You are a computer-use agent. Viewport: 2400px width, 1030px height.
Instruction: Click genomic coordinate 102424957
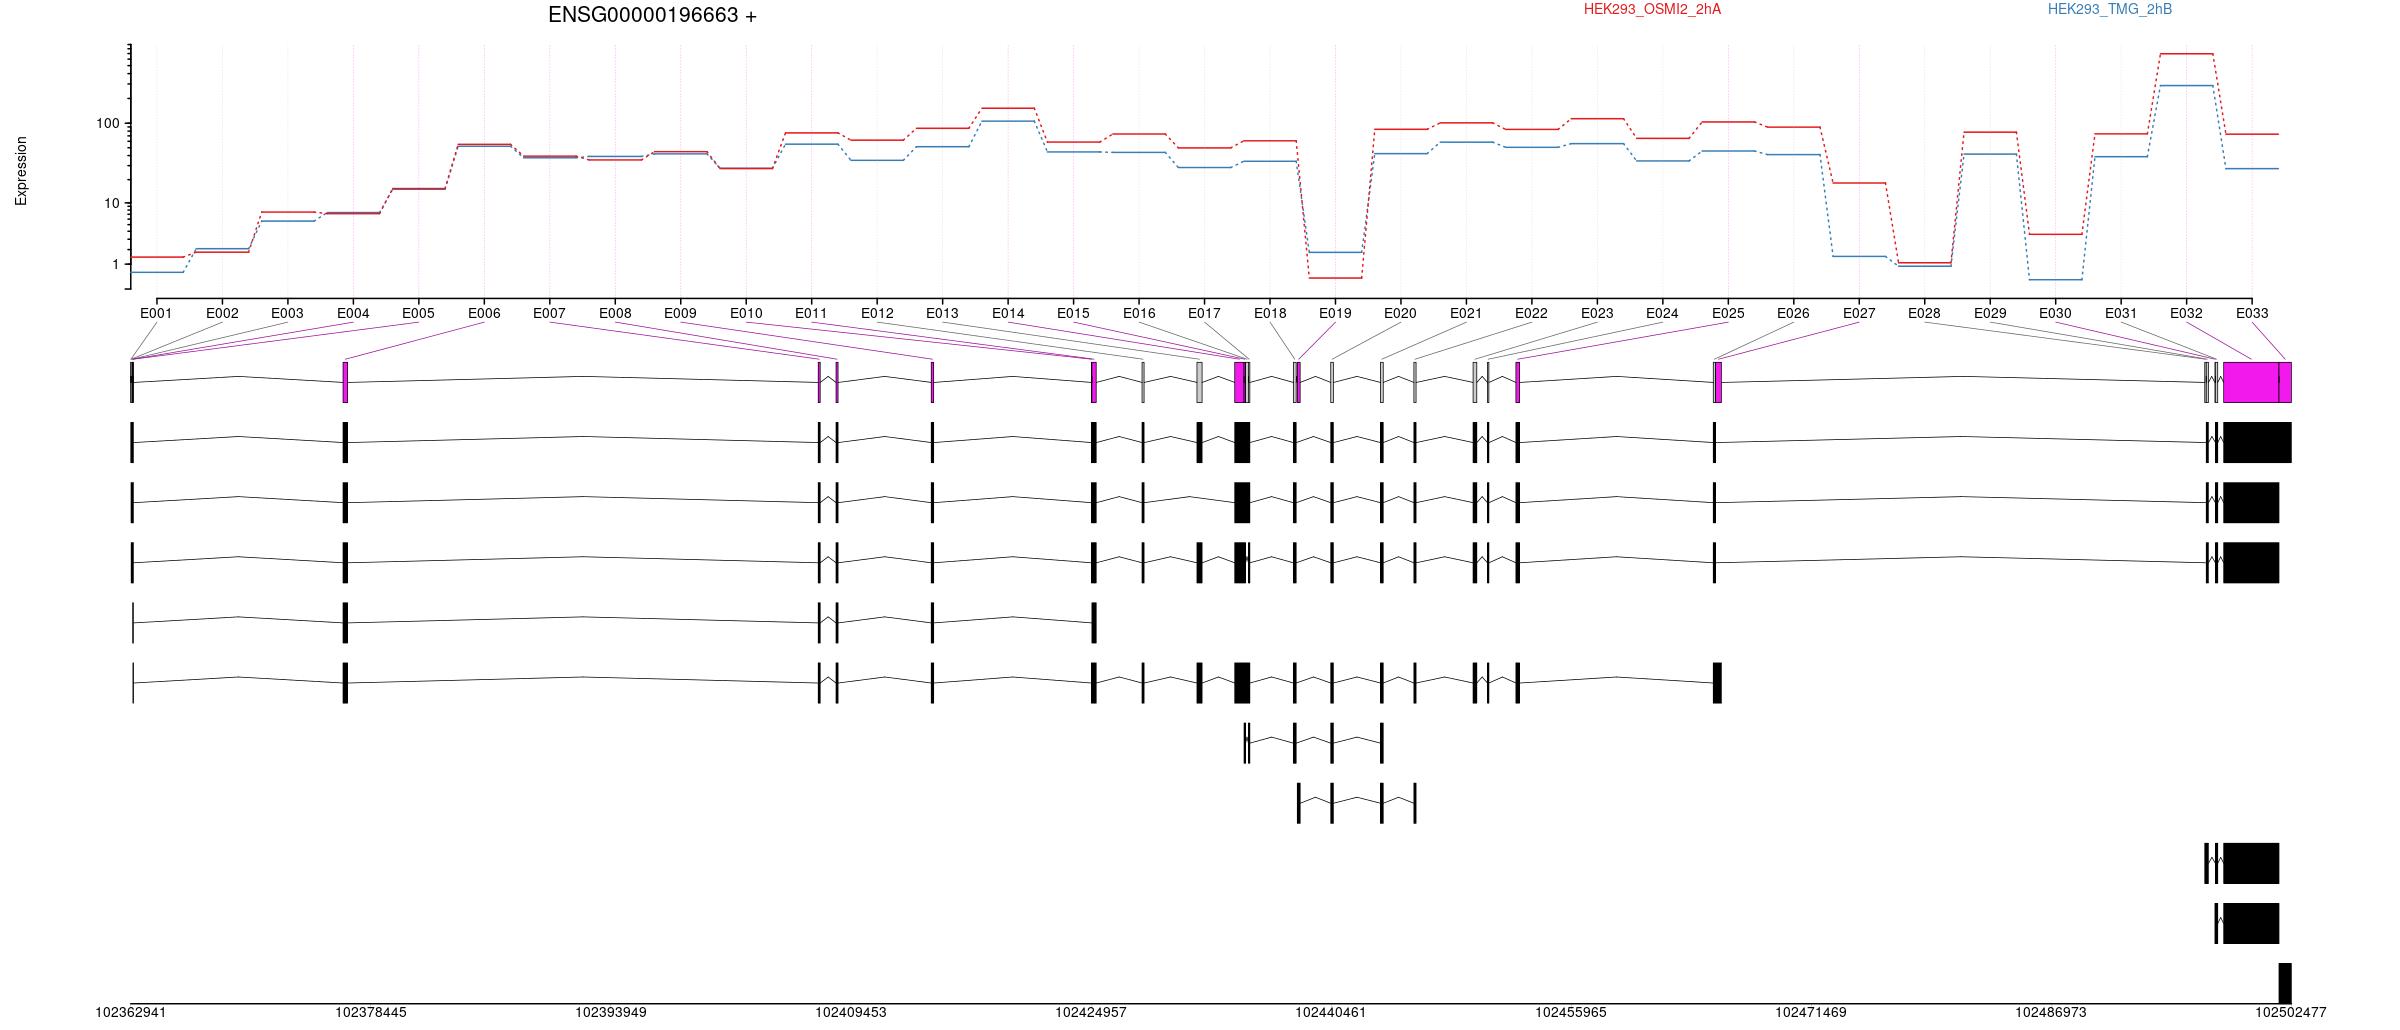pos(1091,1013)
